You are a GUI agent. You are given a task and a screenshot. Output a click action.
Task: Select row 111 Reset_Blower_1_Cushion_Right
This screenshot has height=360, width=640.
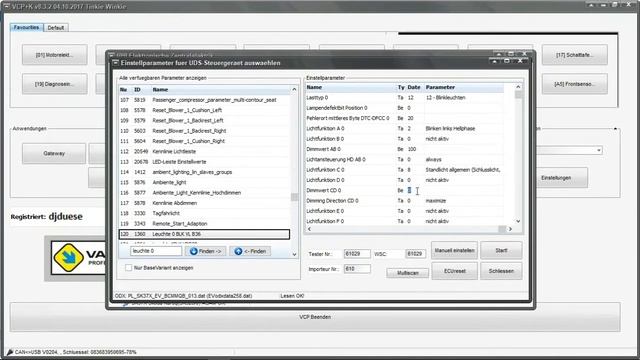(x=204, y=141)
